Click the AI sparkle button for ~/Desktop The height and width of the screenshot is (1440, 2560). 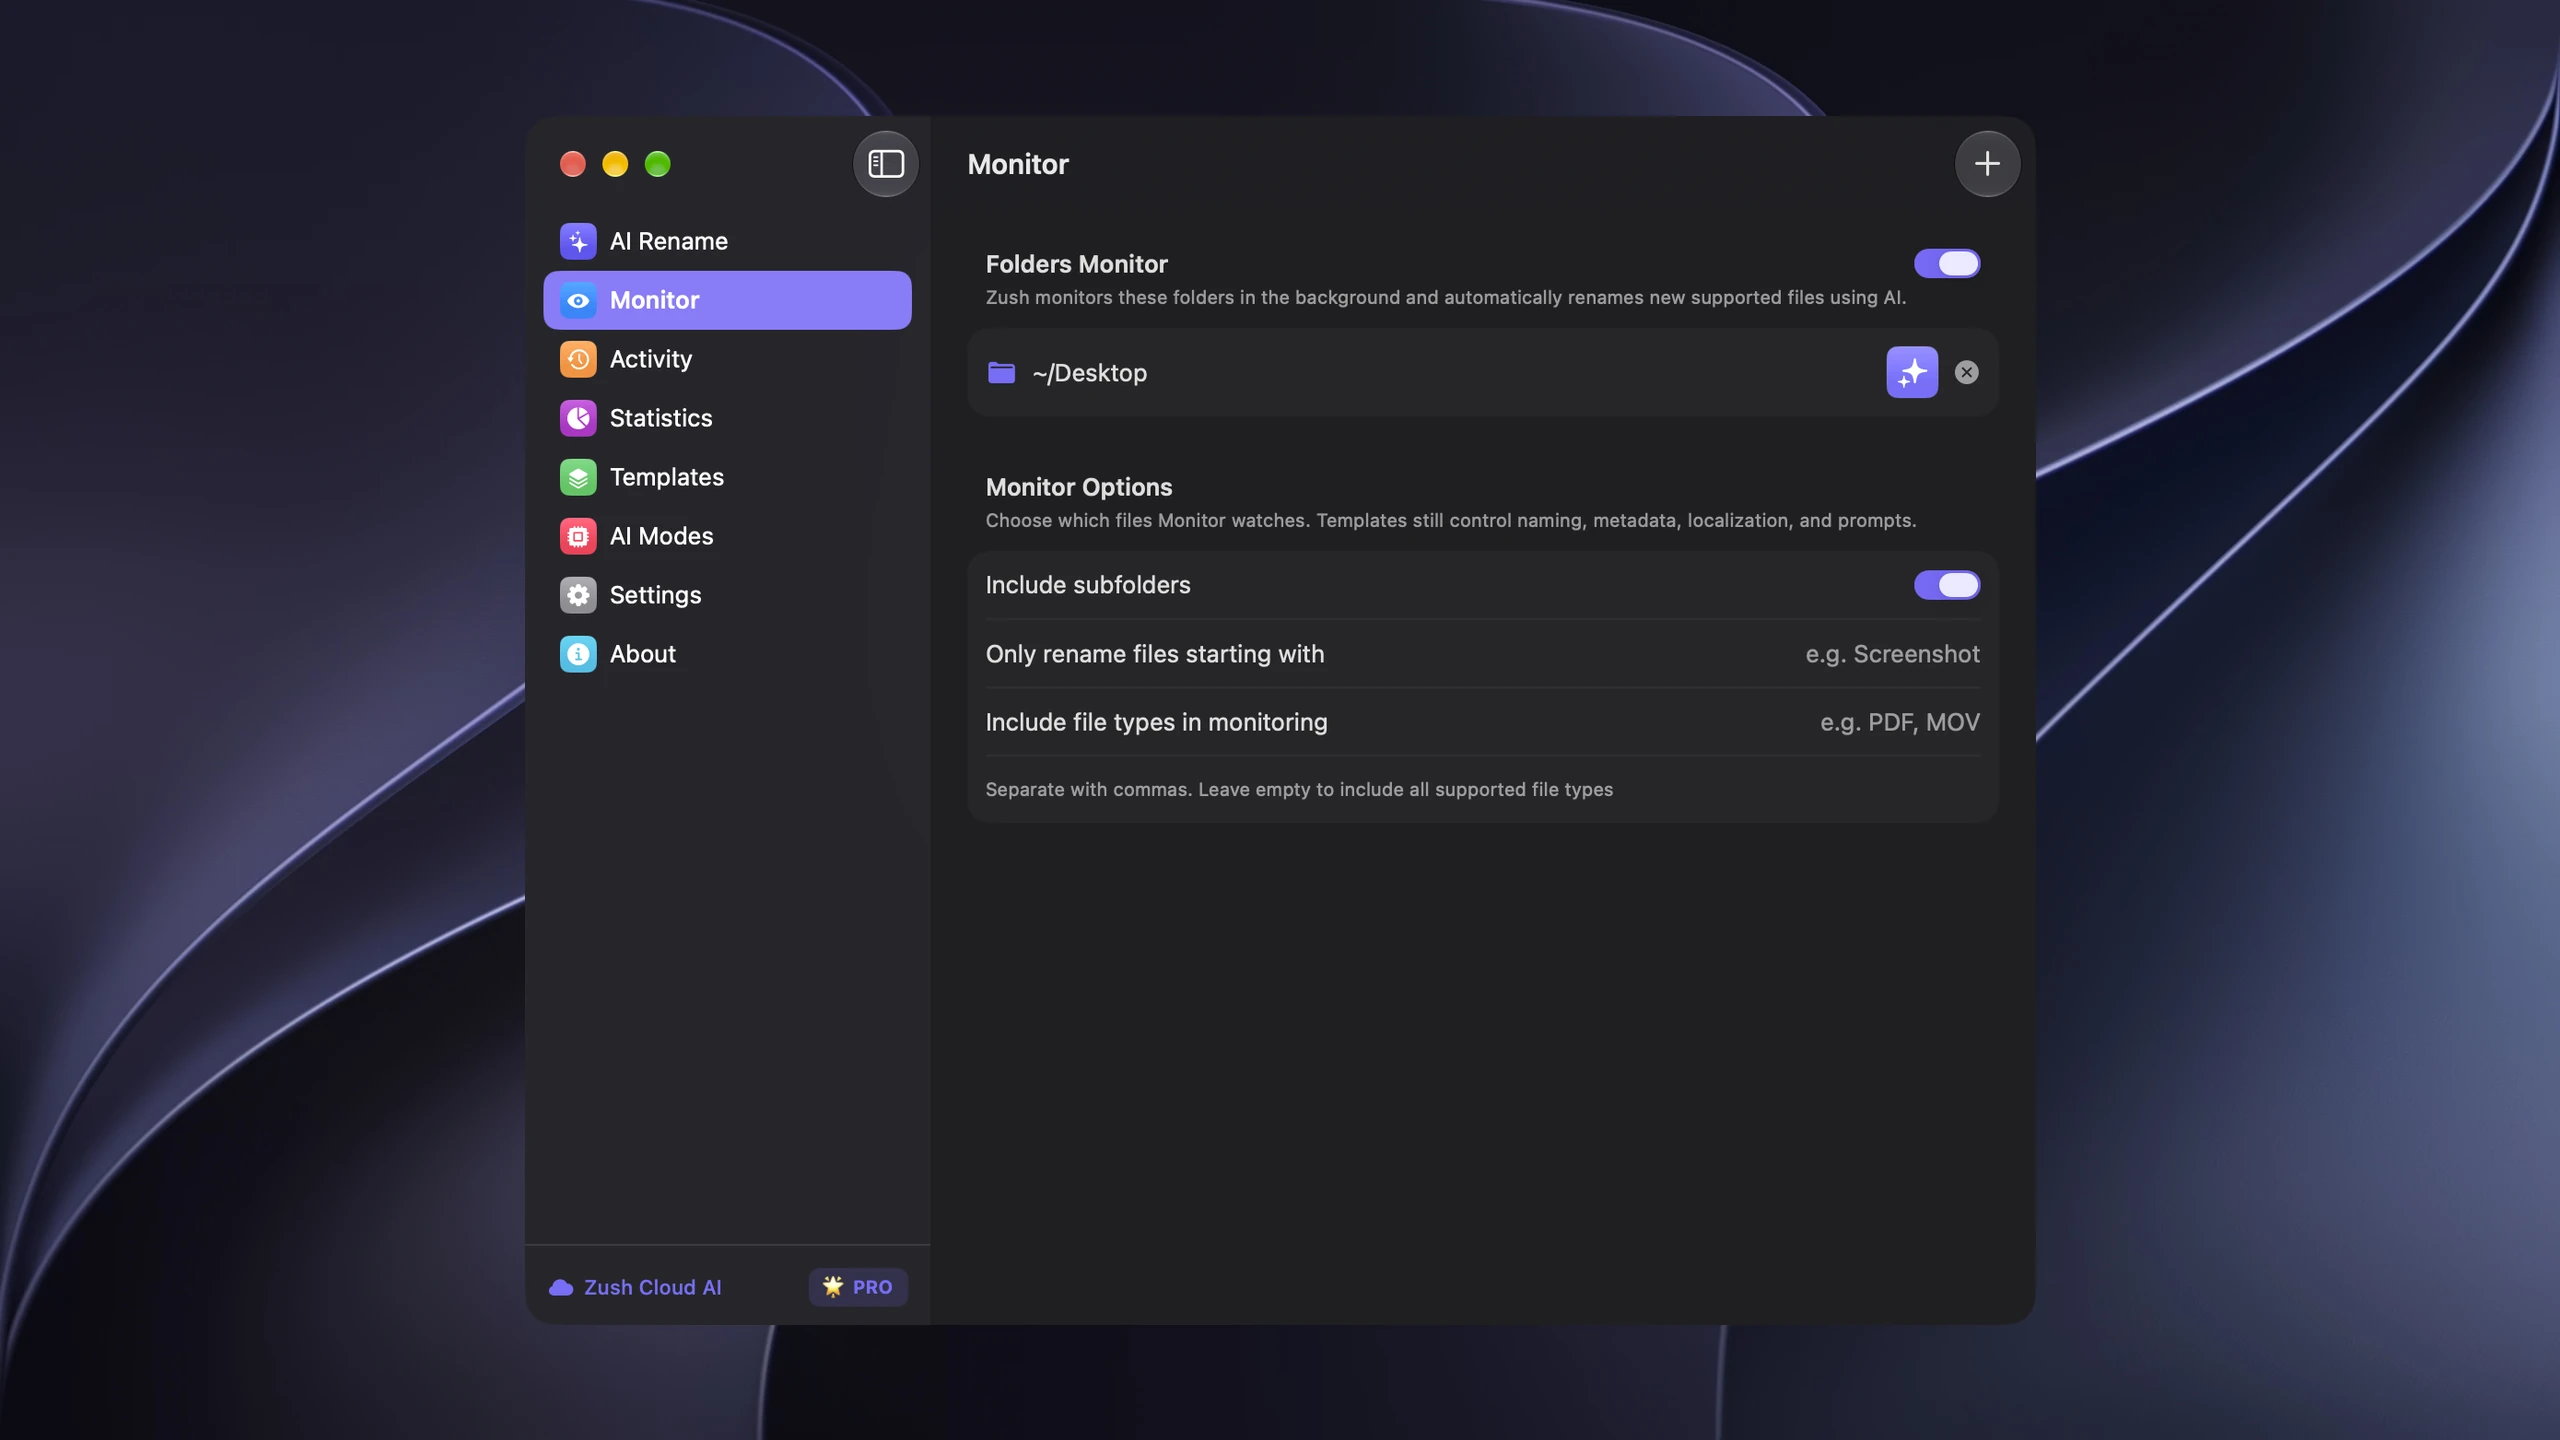pos(1912,372)
